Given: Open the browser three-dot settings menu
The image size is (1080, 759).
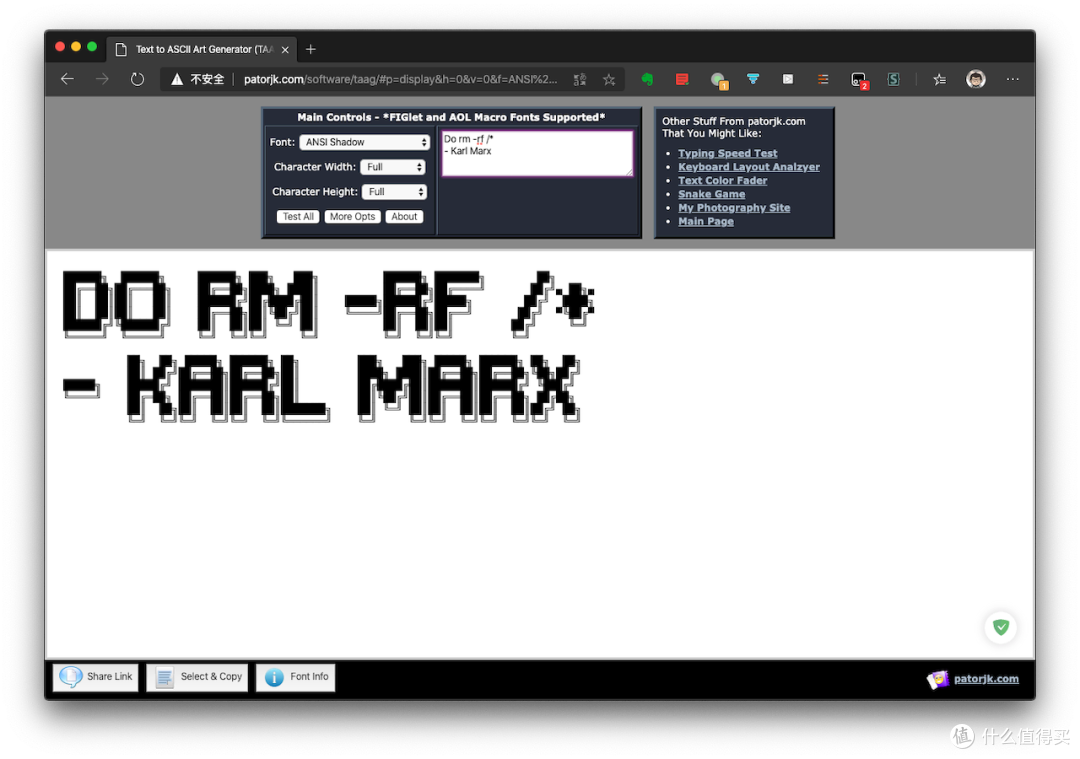Looking at the screenshot, I should point(1012,79).
